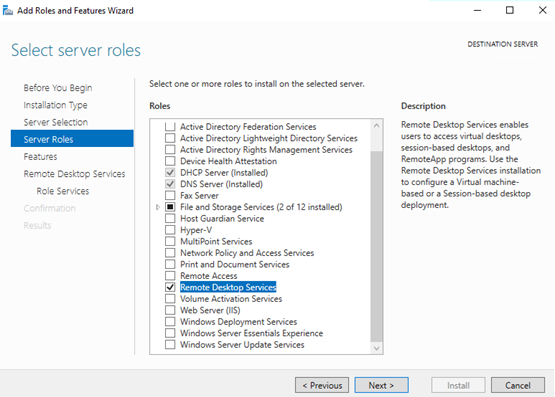Minimize the wizard window
Image resolution: width=555 pixels, height=397 pixels.
click(477, 10)
